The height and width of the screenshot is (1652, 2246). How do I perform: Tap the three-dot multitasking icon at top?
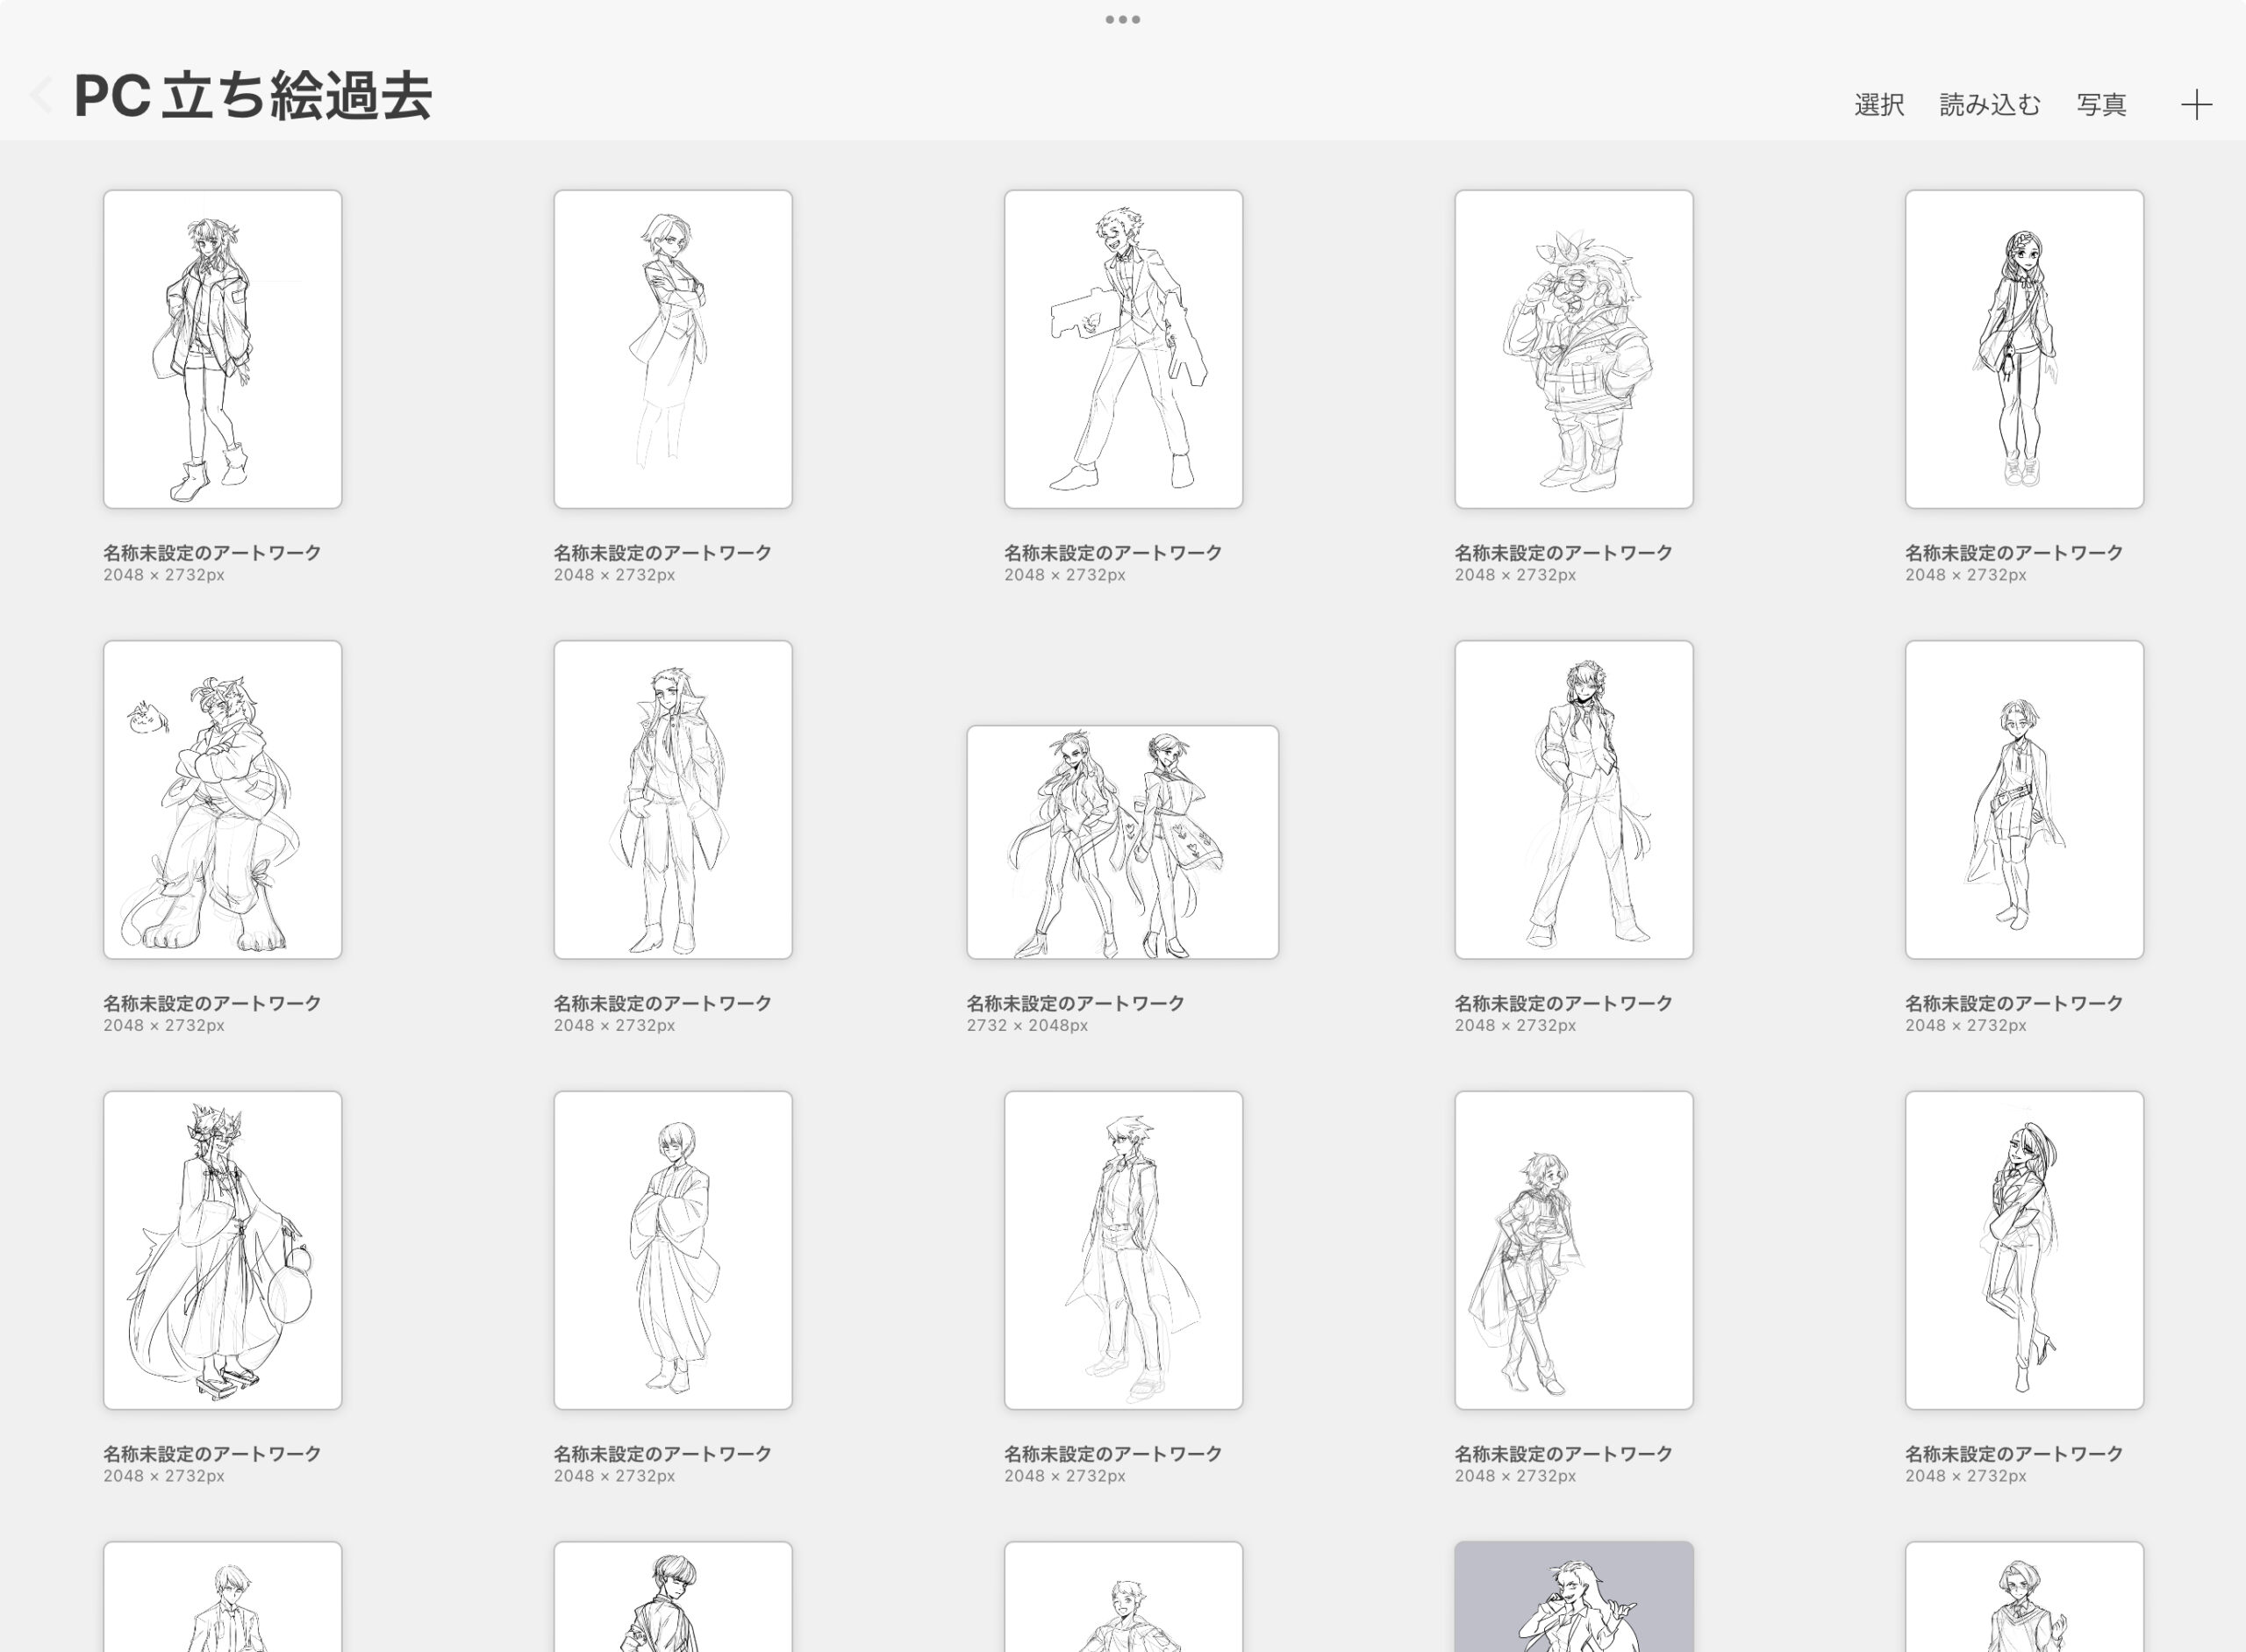click(1122, 19)
